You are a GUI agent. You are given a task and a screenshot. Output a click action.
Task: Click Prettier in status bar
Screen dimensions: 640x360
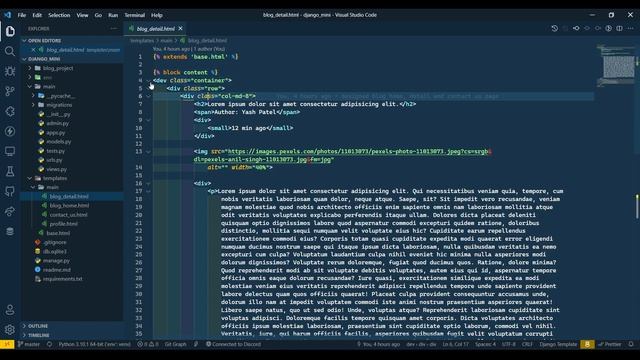coord(610,344)
